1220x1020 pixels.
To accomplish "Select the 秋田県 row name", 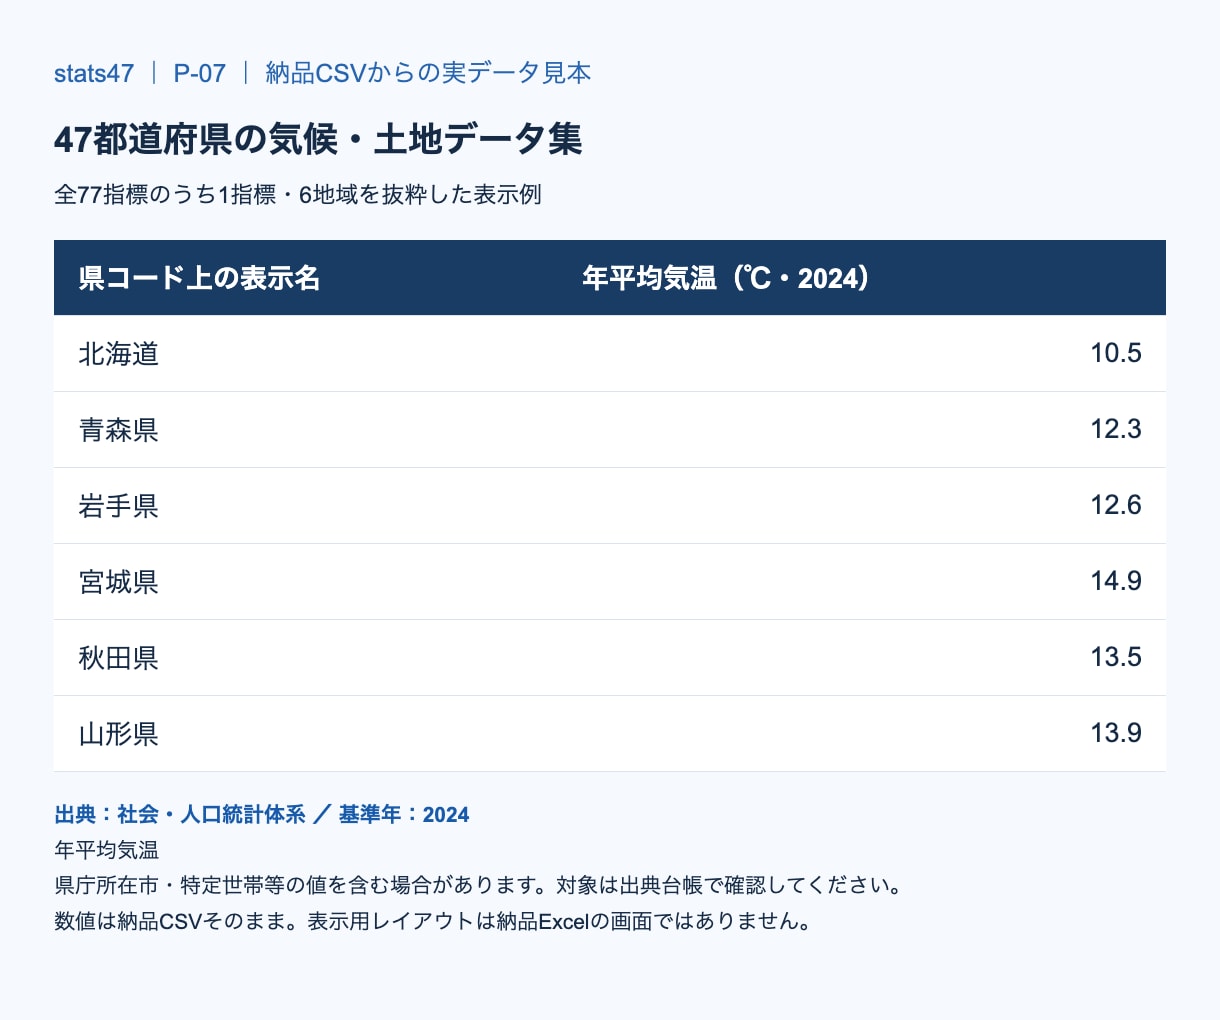I will point(119,658).
